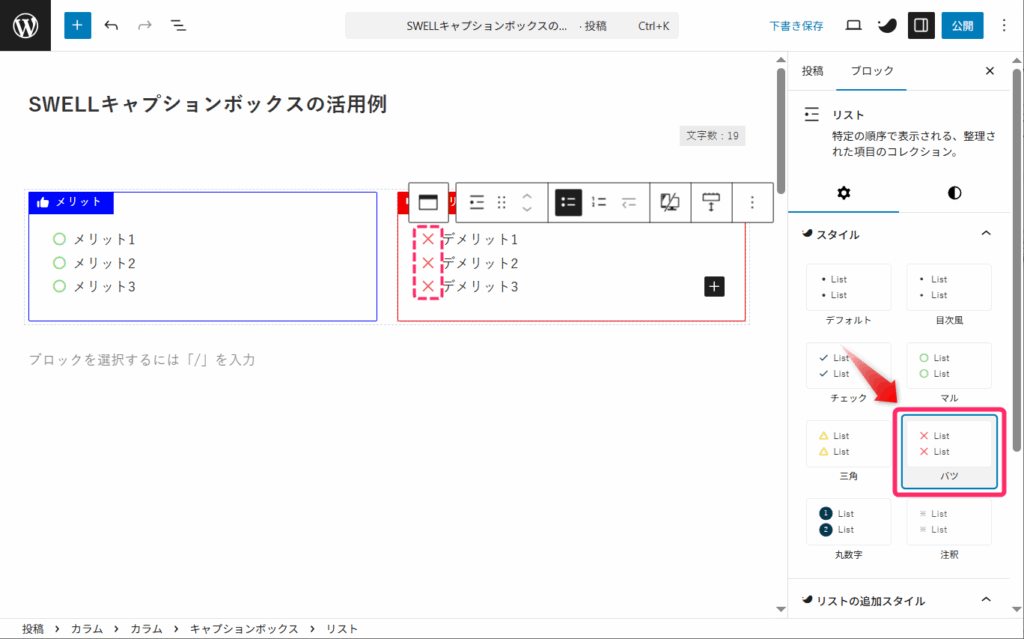Click the メリット1 list item
1024x639 pixels.
104,240
